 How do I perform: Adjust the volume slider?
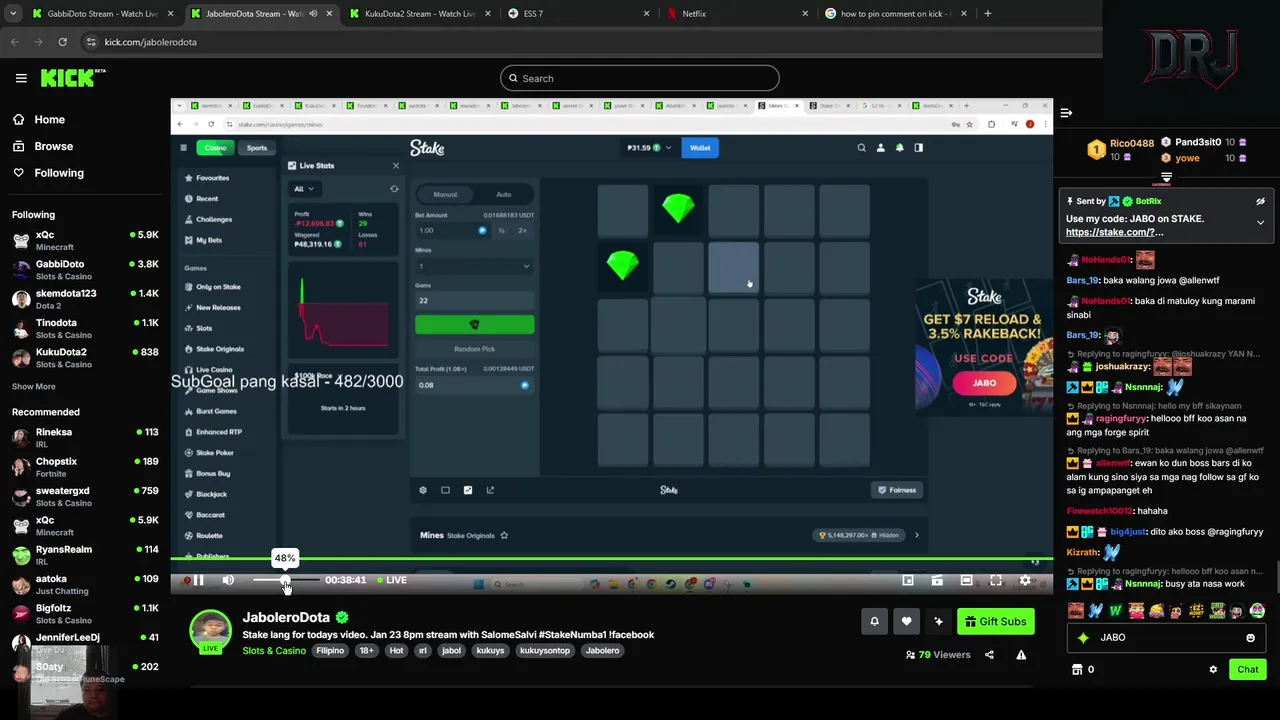pyautogui.click(x=286, y=580)
